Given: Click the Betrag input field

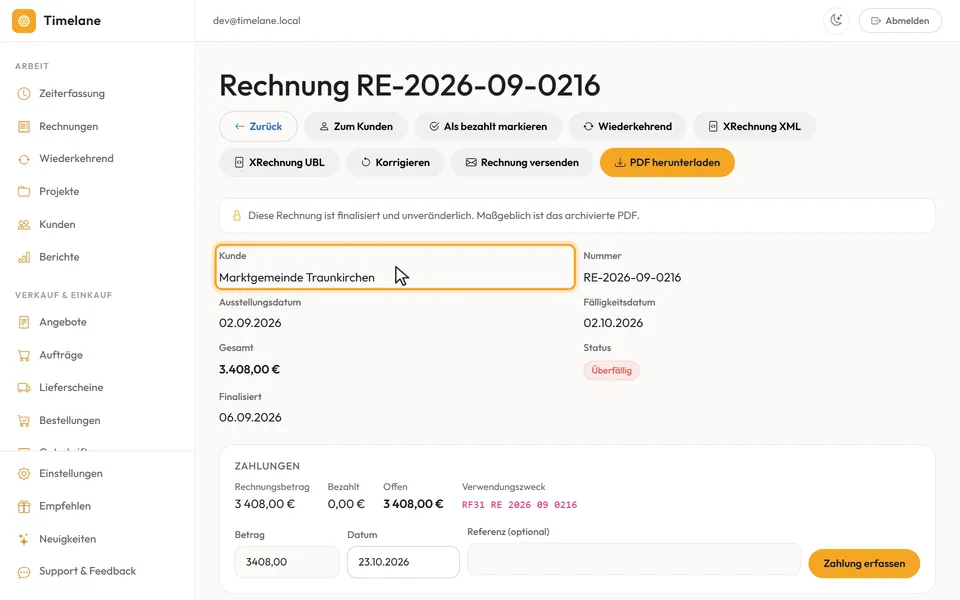Looking at the screenshot, I should click(287, 562).
